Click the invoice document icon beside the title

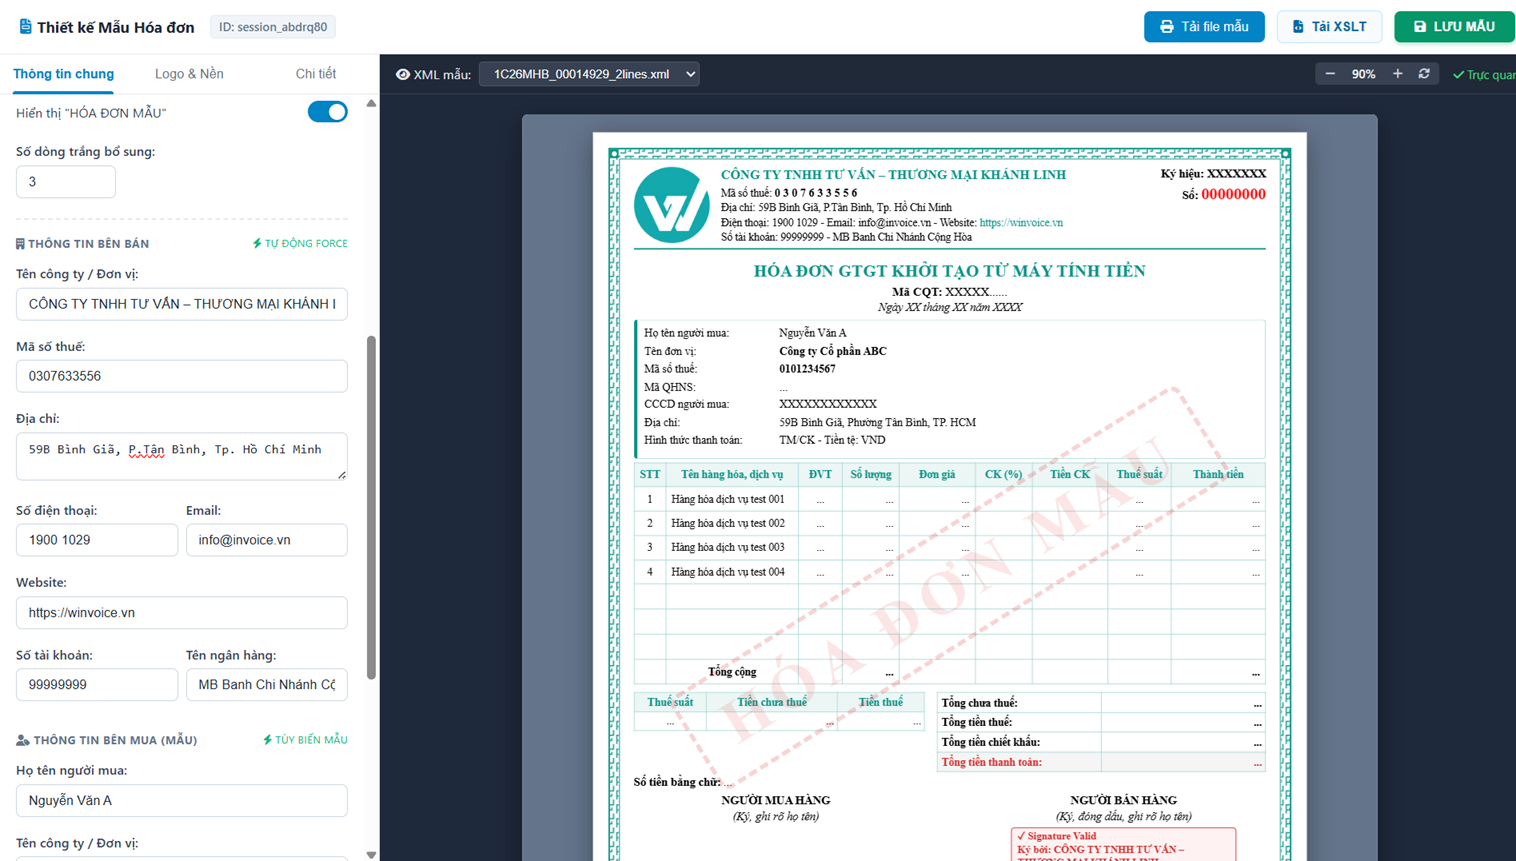25,27
